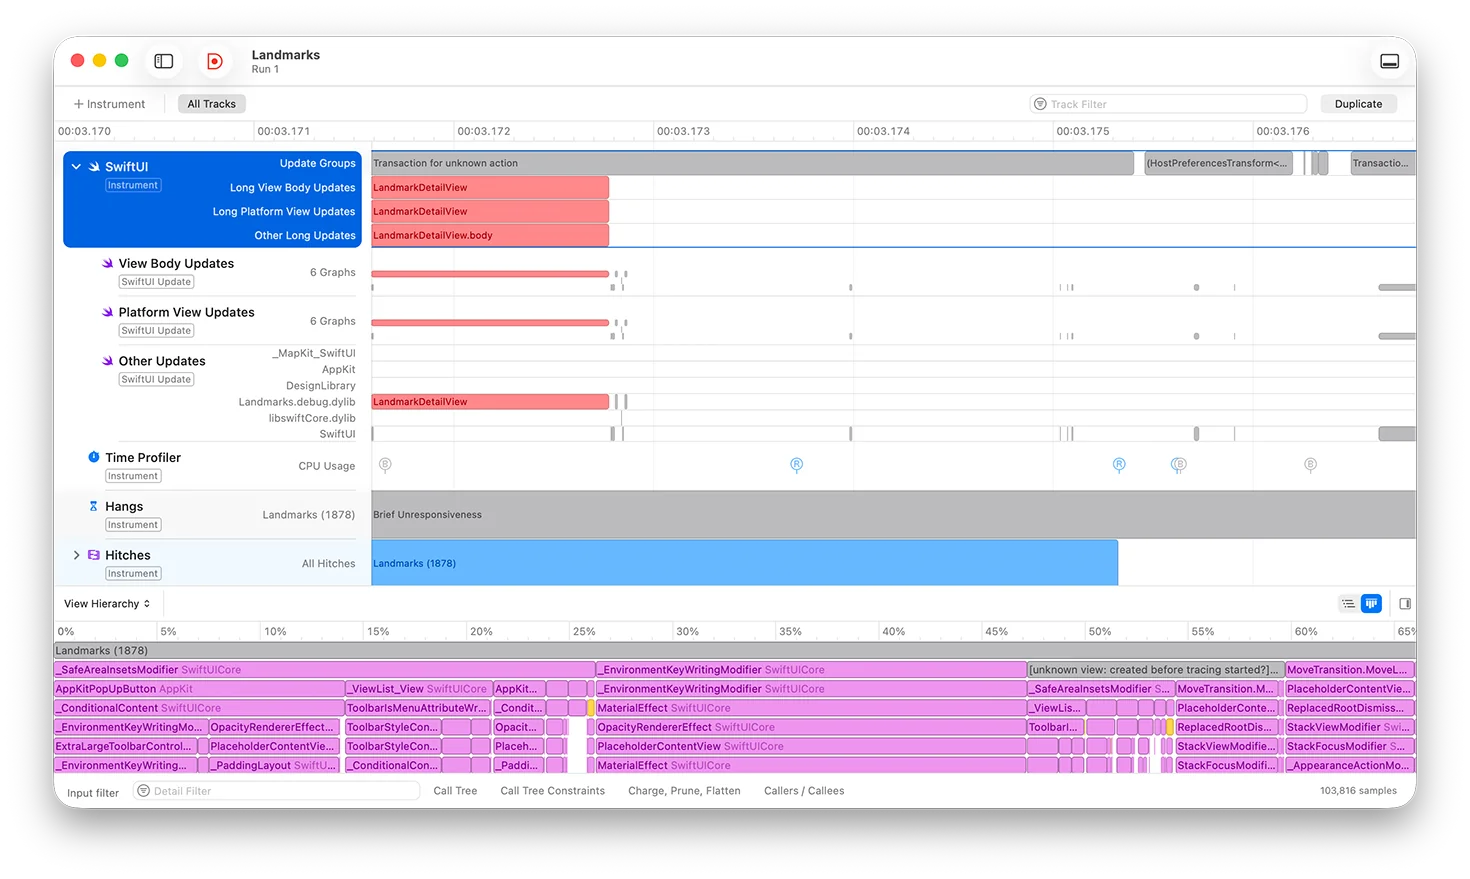The height and width of the screenshot is (879, 1470).
Task: Click the SwiftUI Instrument badge
Action: coord(133,185)
